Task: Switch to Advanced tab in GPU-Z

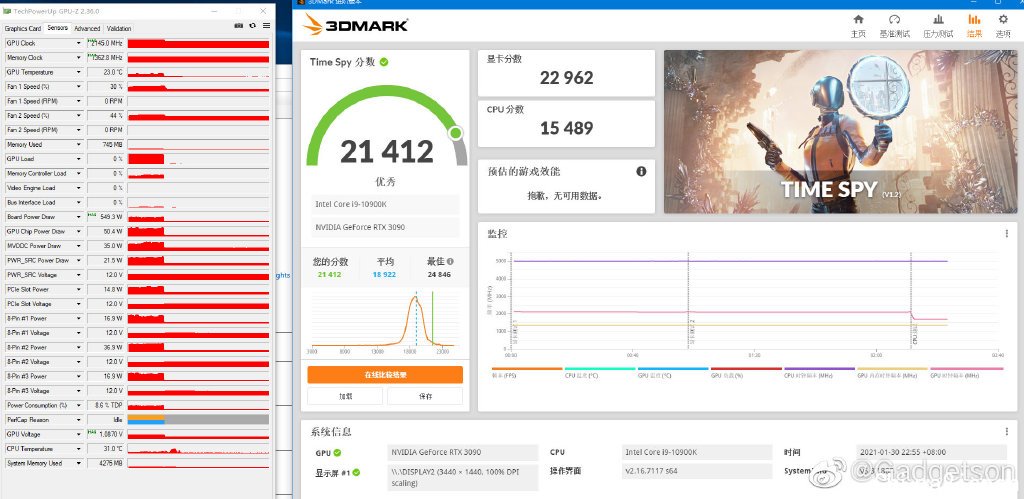Action: [x=87, y=29]
